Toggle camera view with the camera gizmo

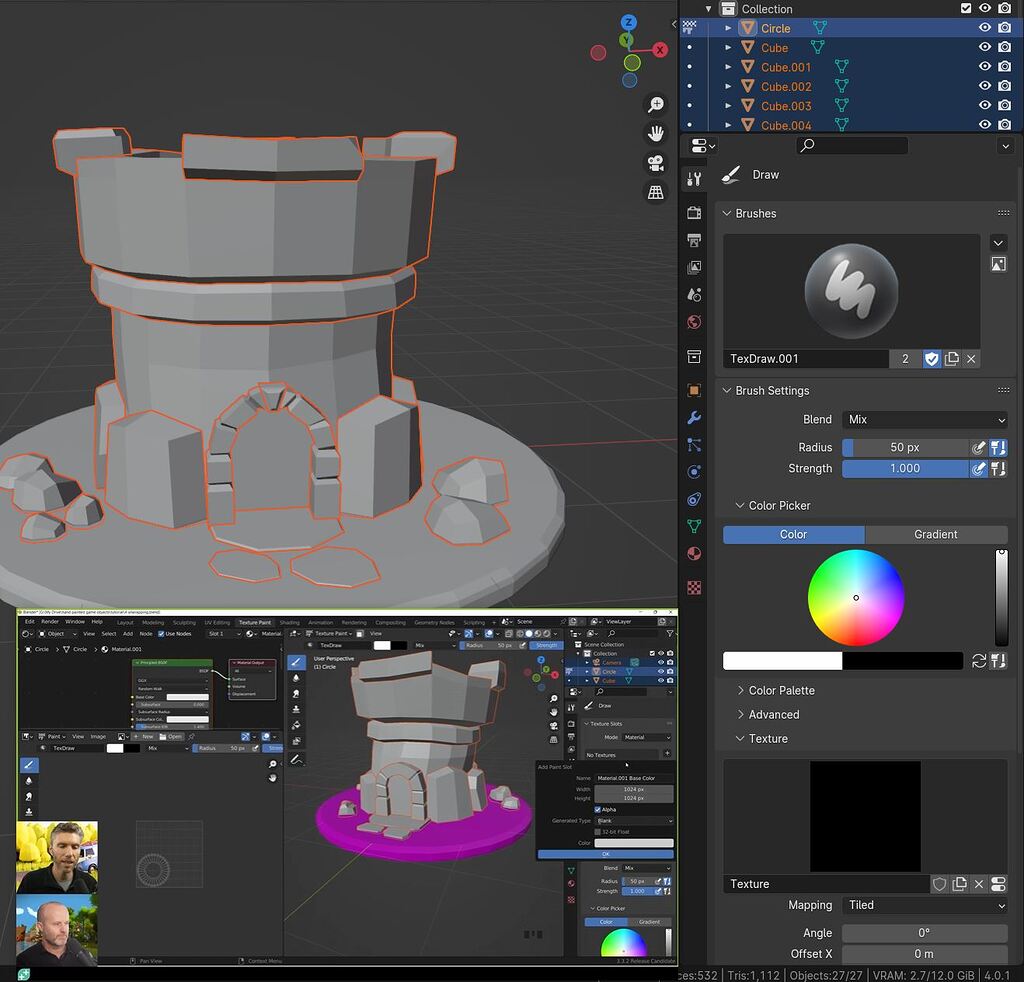click(656, 162)
